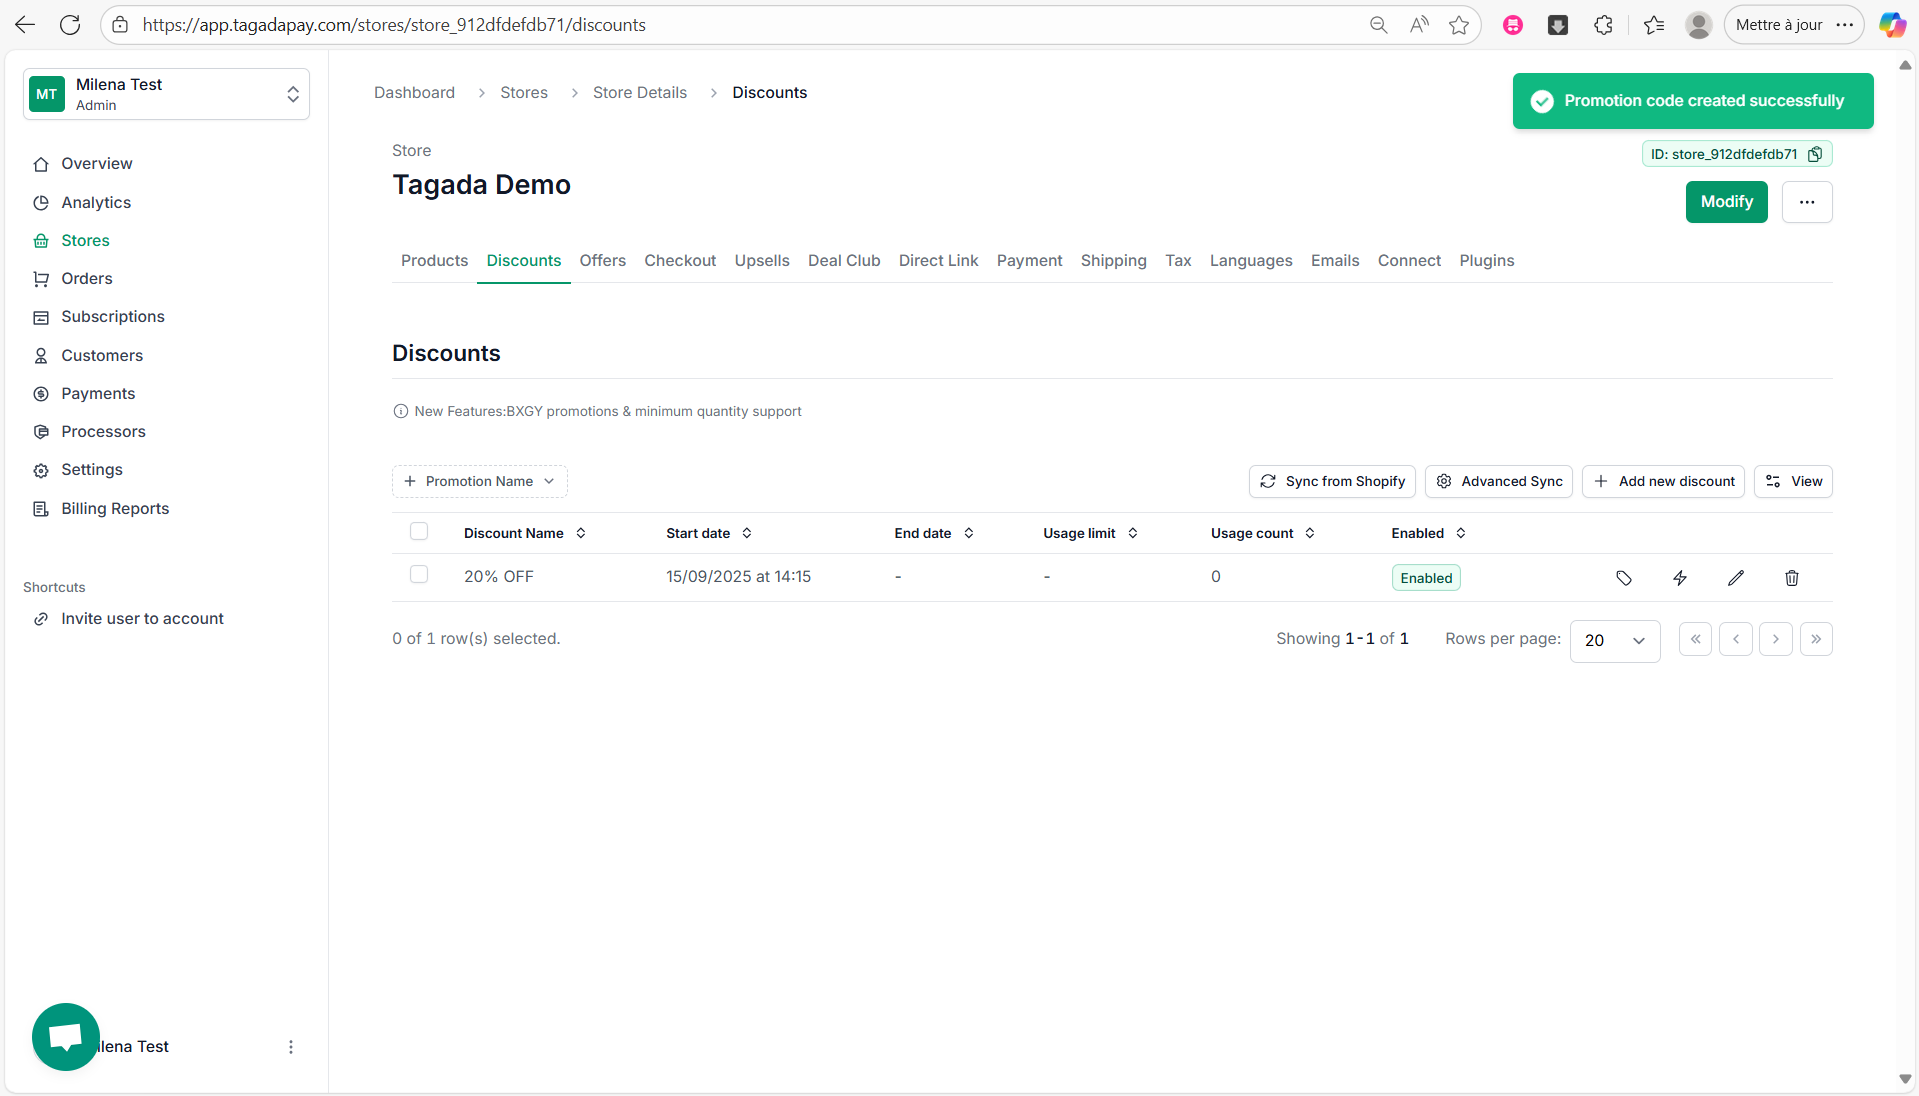Screen dimensions: 1919x1096
Task: Click the lightning bolt icon in discount row
Action: (x=1680, y=578)
